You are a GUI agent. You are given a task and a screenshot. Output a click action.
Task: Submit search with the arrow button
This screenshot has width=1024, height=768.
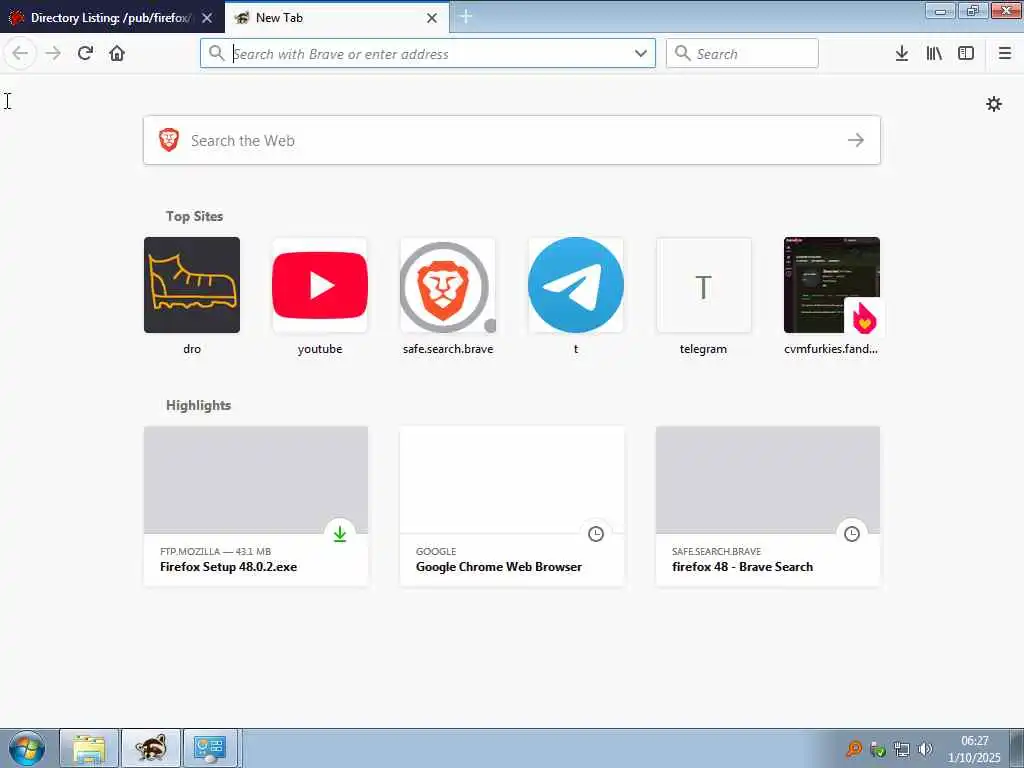[x=856, y=140]
